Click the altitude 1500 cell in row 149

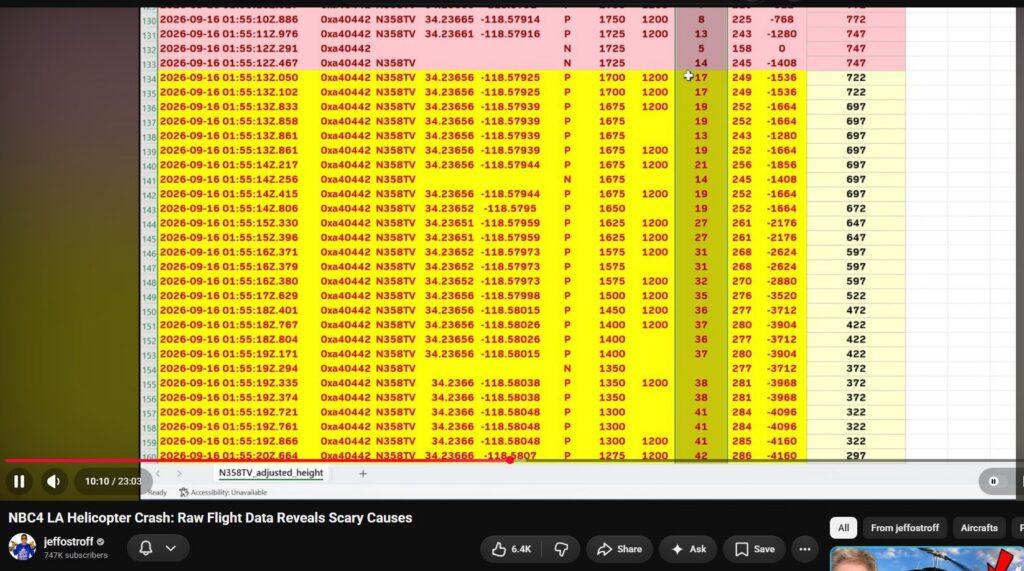pos(612,295)
